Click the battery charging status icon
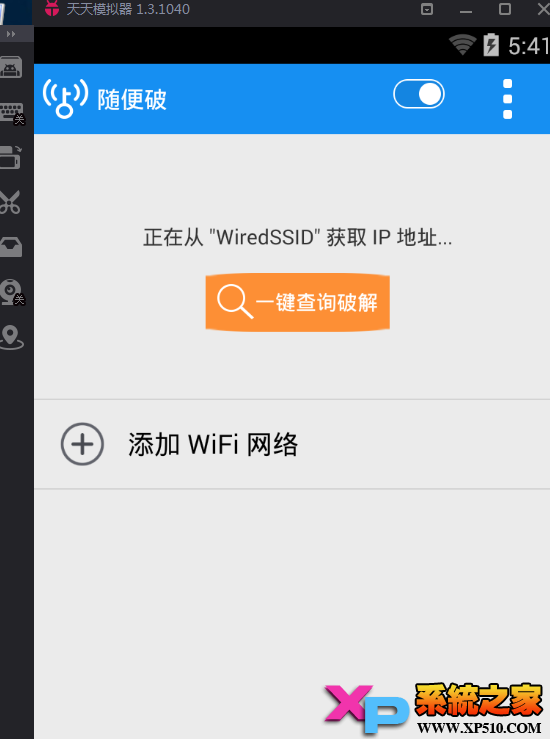The image size is (550, 739). pos(491,45)
